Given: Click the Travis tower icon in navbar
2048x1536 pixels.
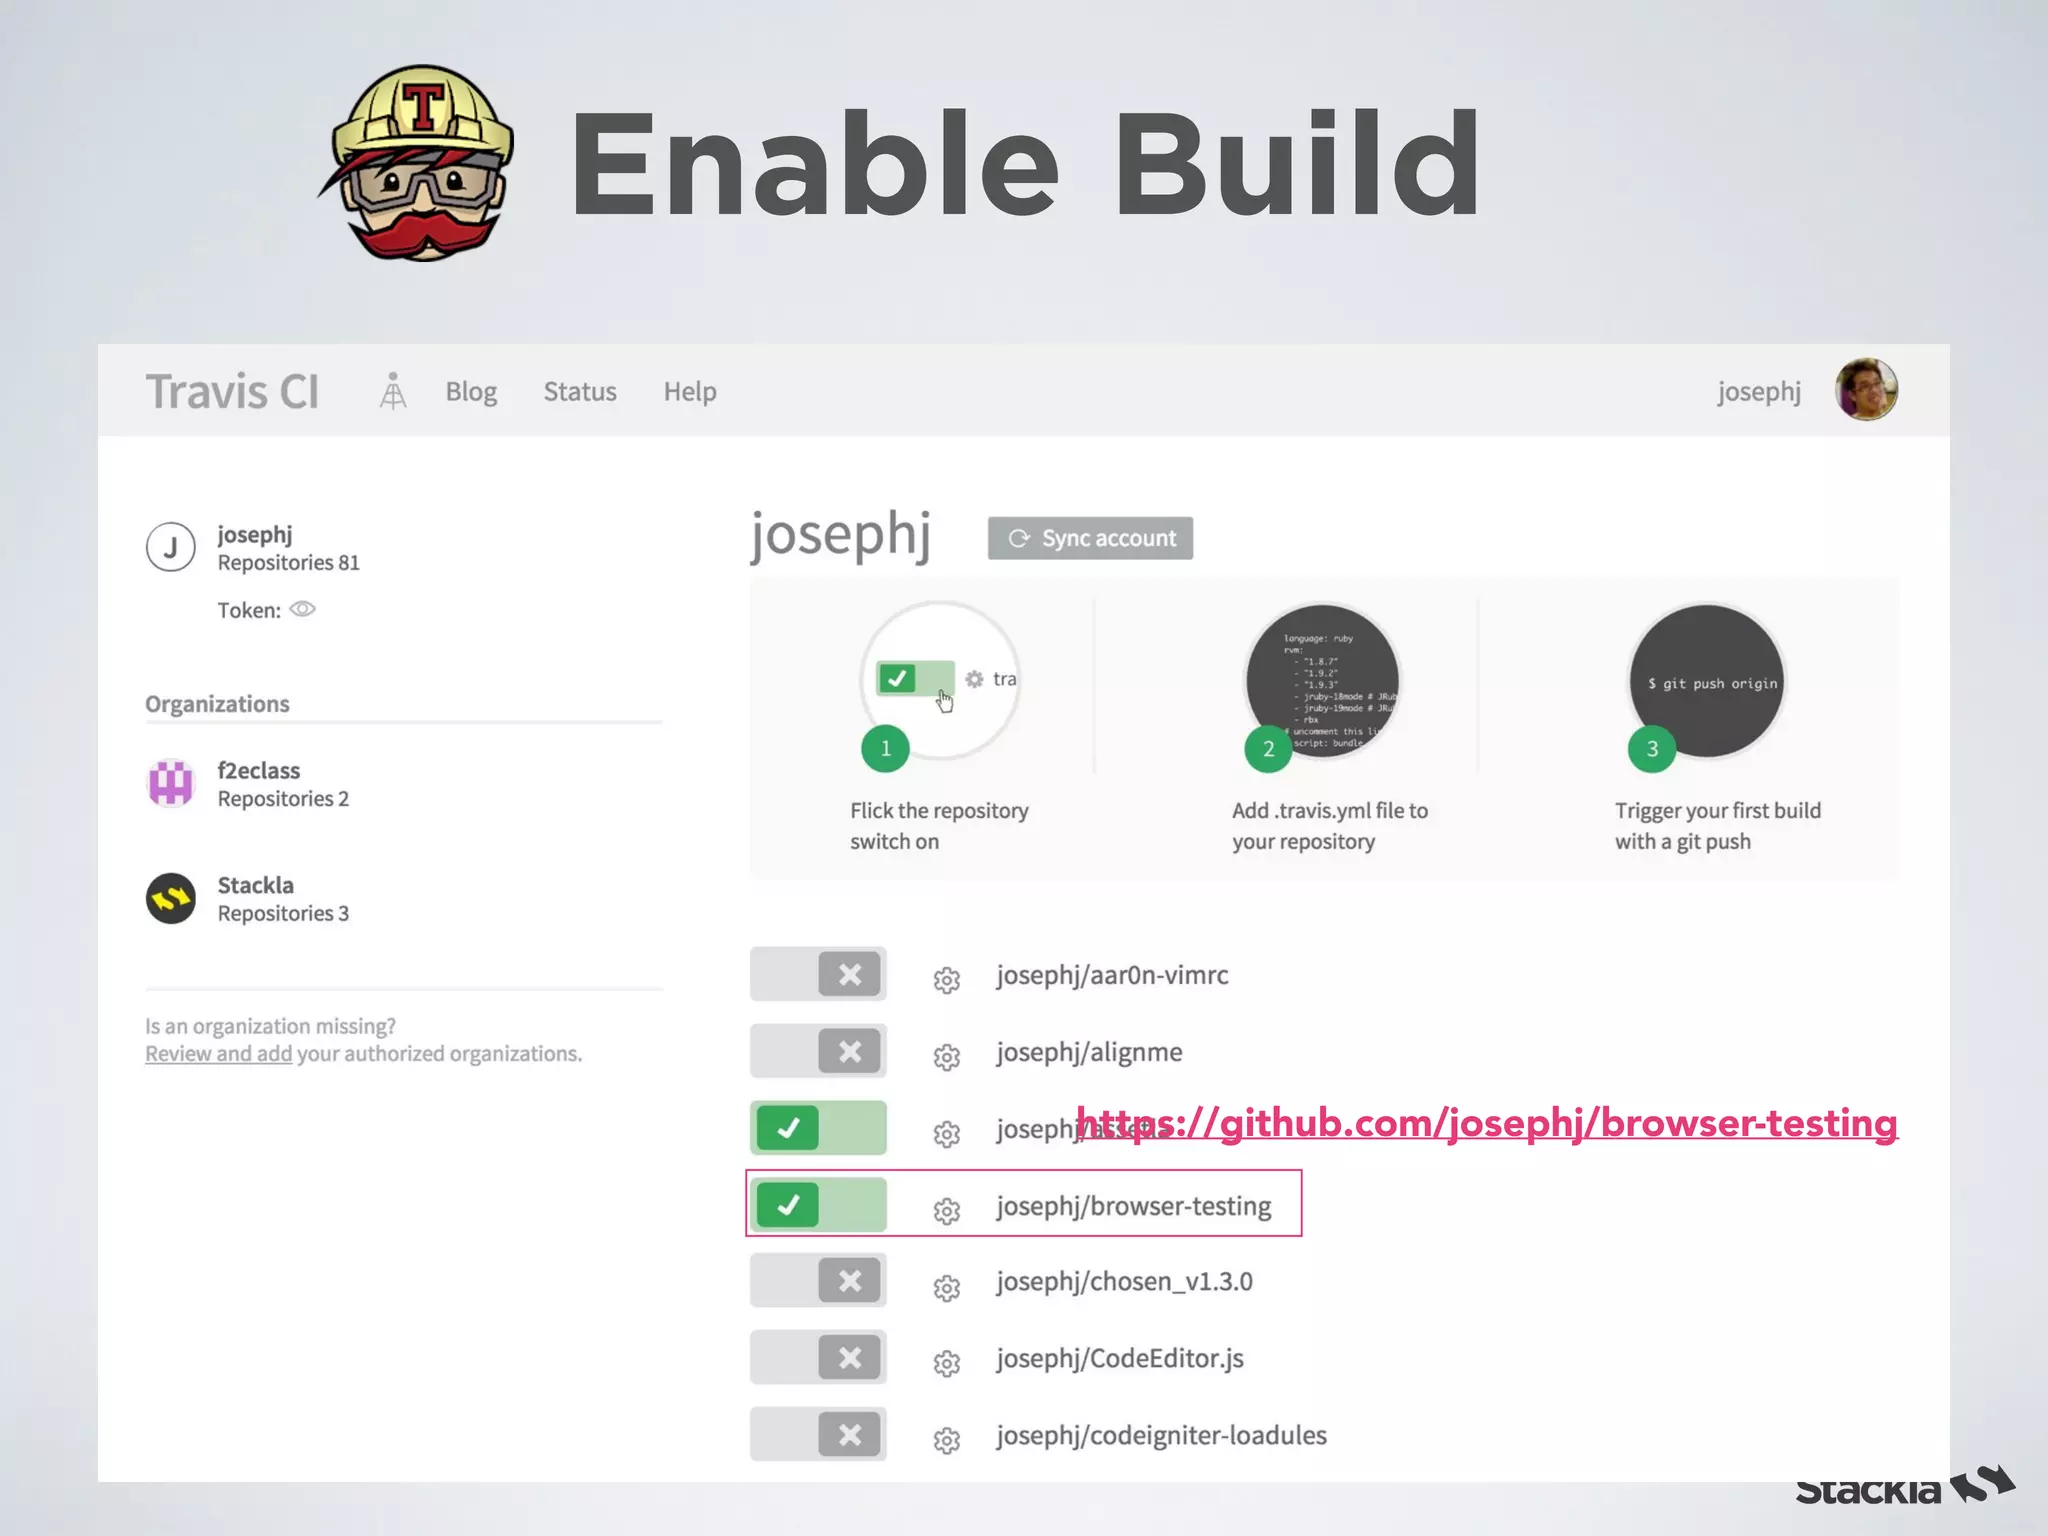Looking at the screenshot, I should pos(393,391).
